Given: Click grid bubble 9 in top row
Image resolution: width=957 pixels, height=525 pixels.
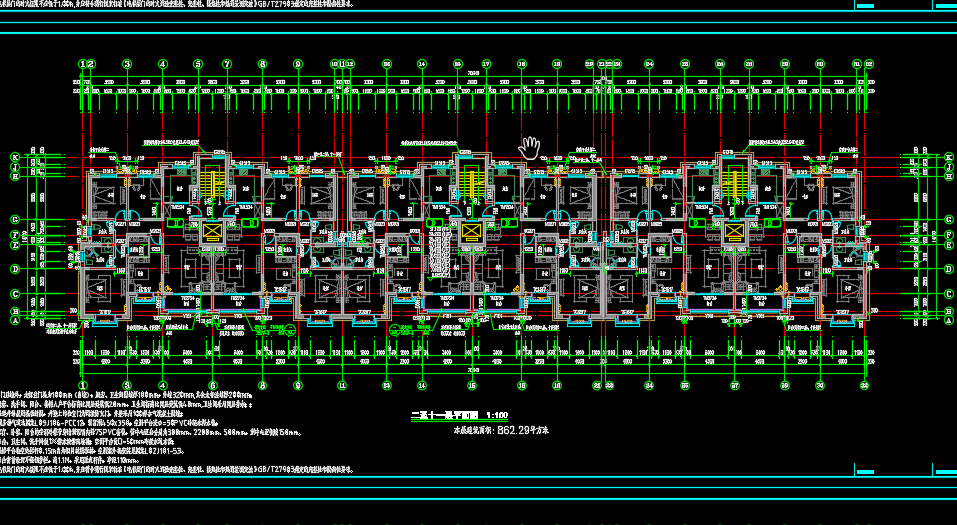Looking at the screenshot, I should pyautogui.click(x=297, y=65).
